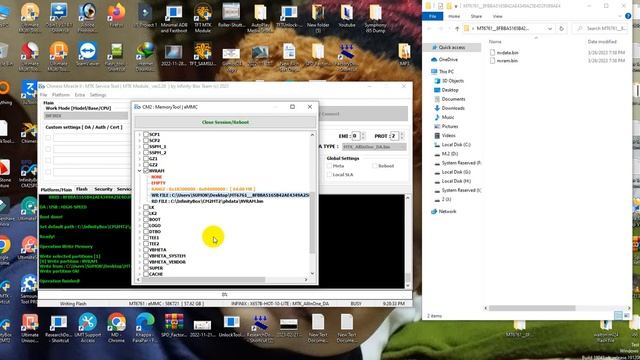Open the Roller-Shutt... desktop icon
The width and height of the screenshot is (640, 360).
coord(231,16)
